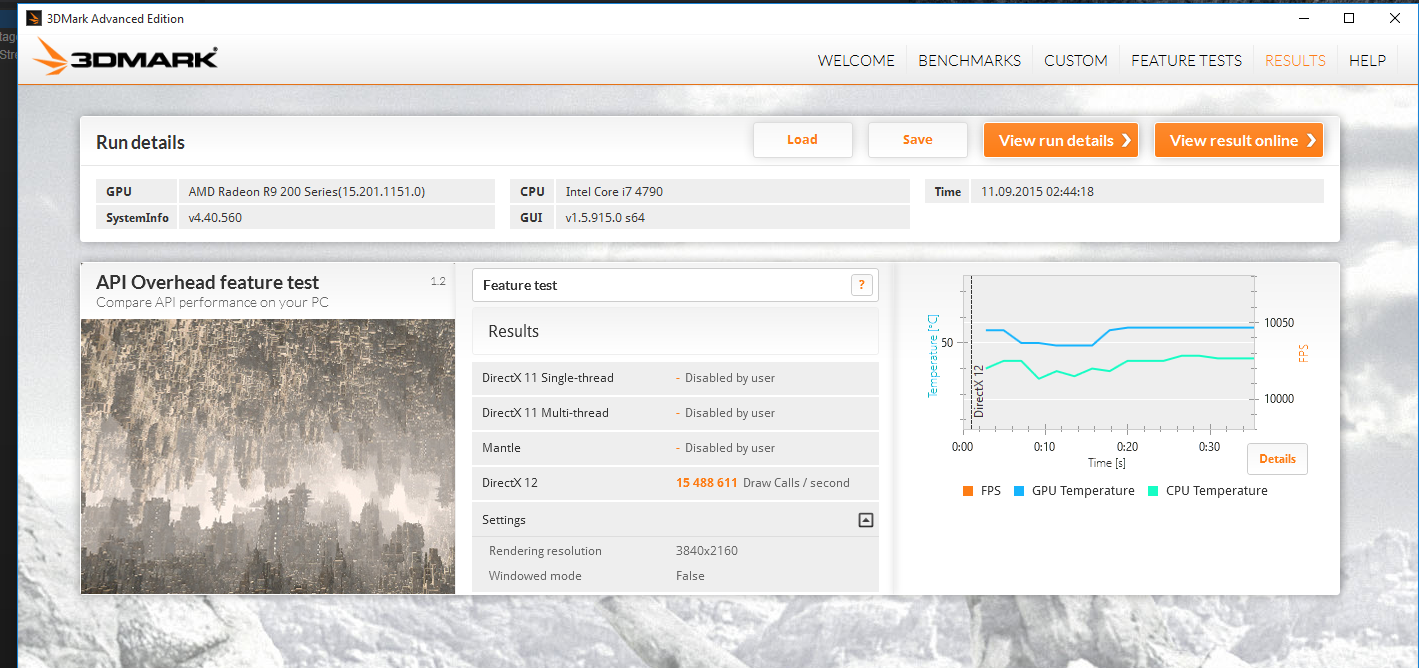Click the Rendering resolution 3840x2160 value
Image resolution: width=1419 pixels, height=668 pixels.
click(707, 551)
